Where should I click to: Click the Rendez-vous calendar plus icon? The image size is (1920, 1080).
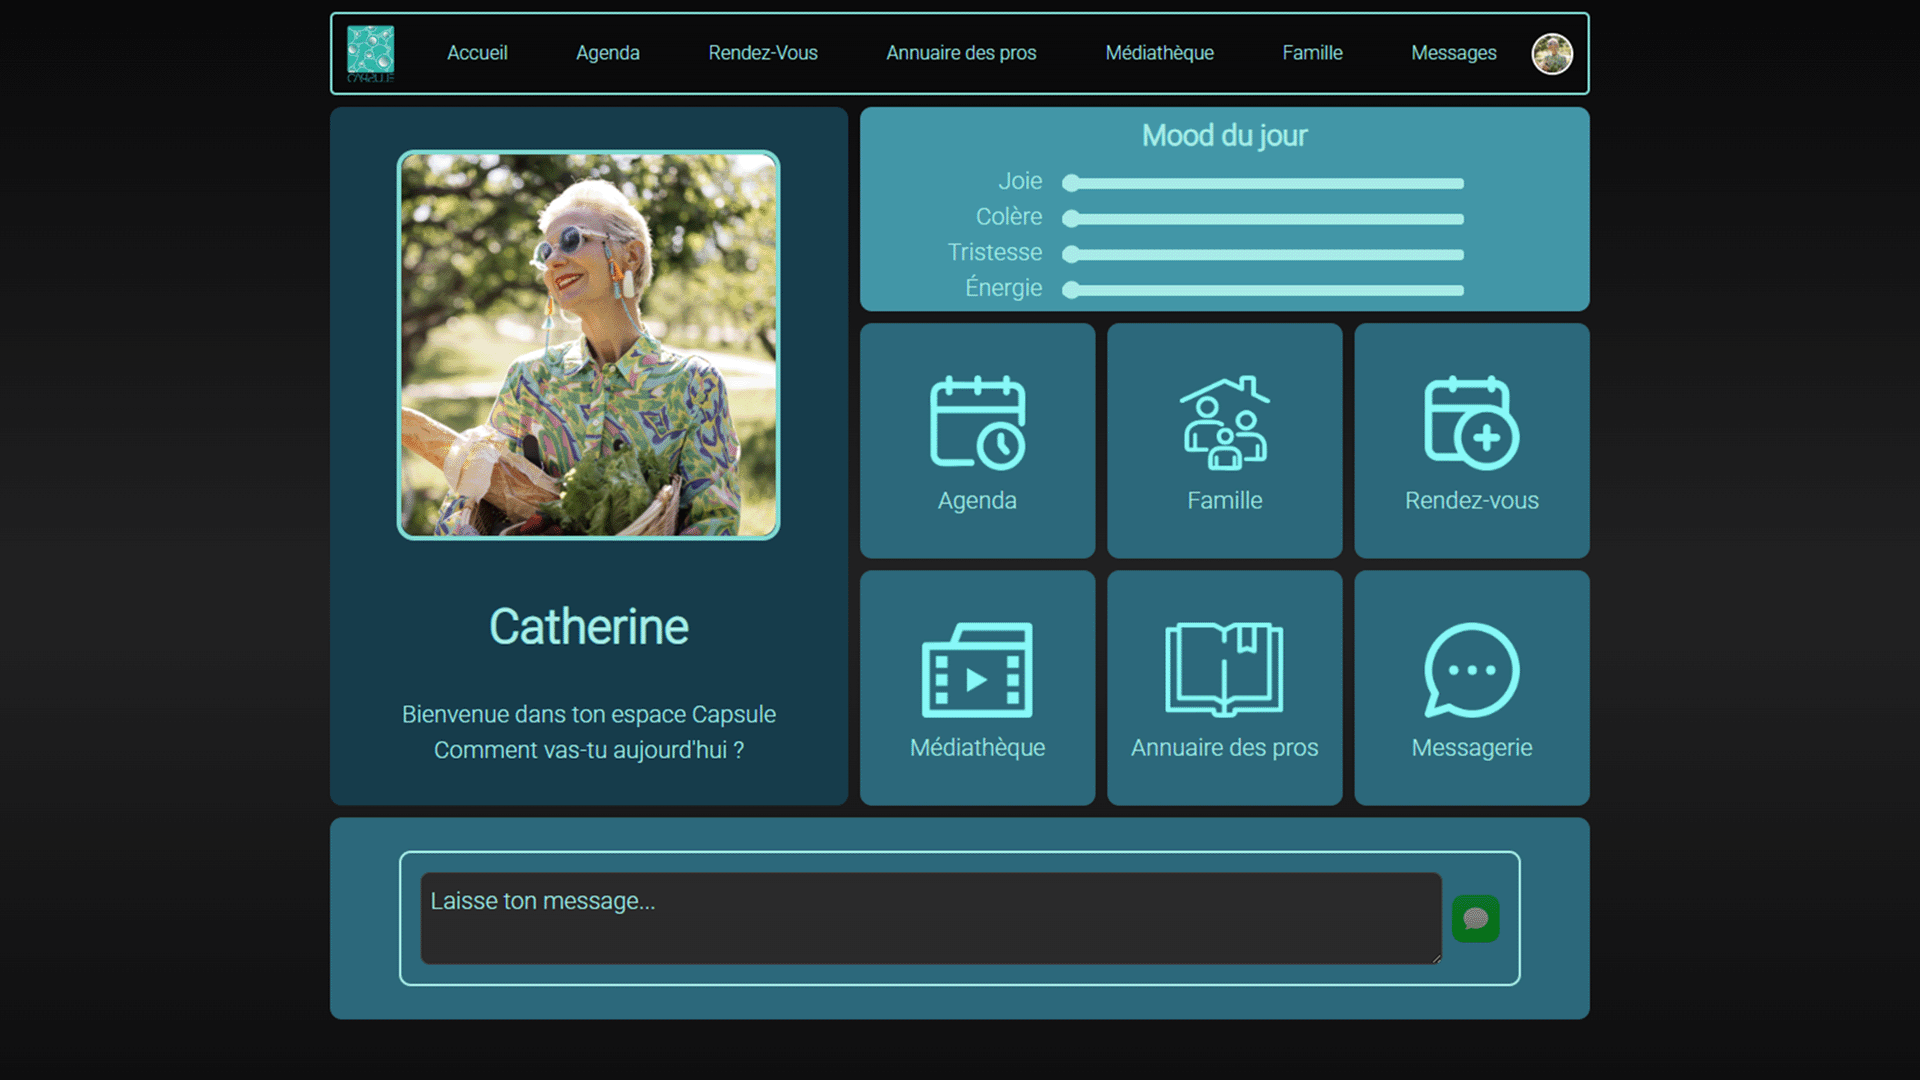click(x=1471, y=422)
